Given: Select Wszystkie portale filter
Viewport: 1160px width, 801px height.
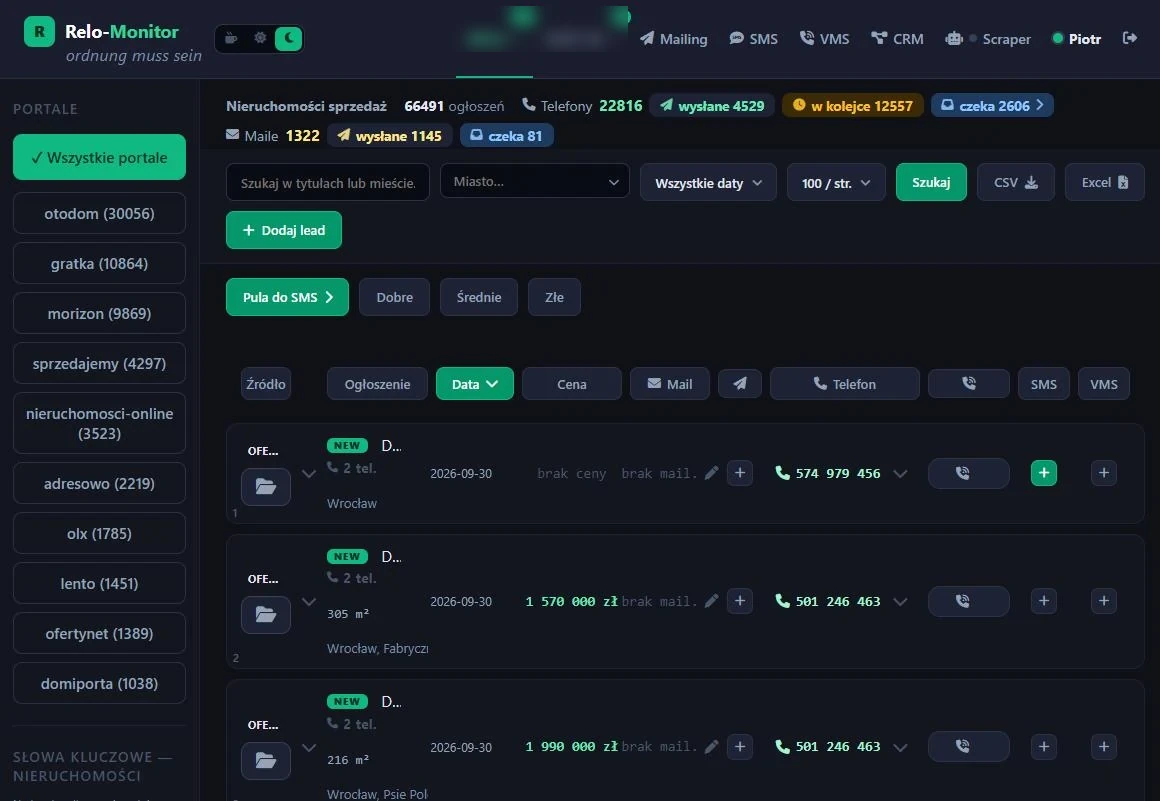Looking at the screenshot, I should pos(99,157).
